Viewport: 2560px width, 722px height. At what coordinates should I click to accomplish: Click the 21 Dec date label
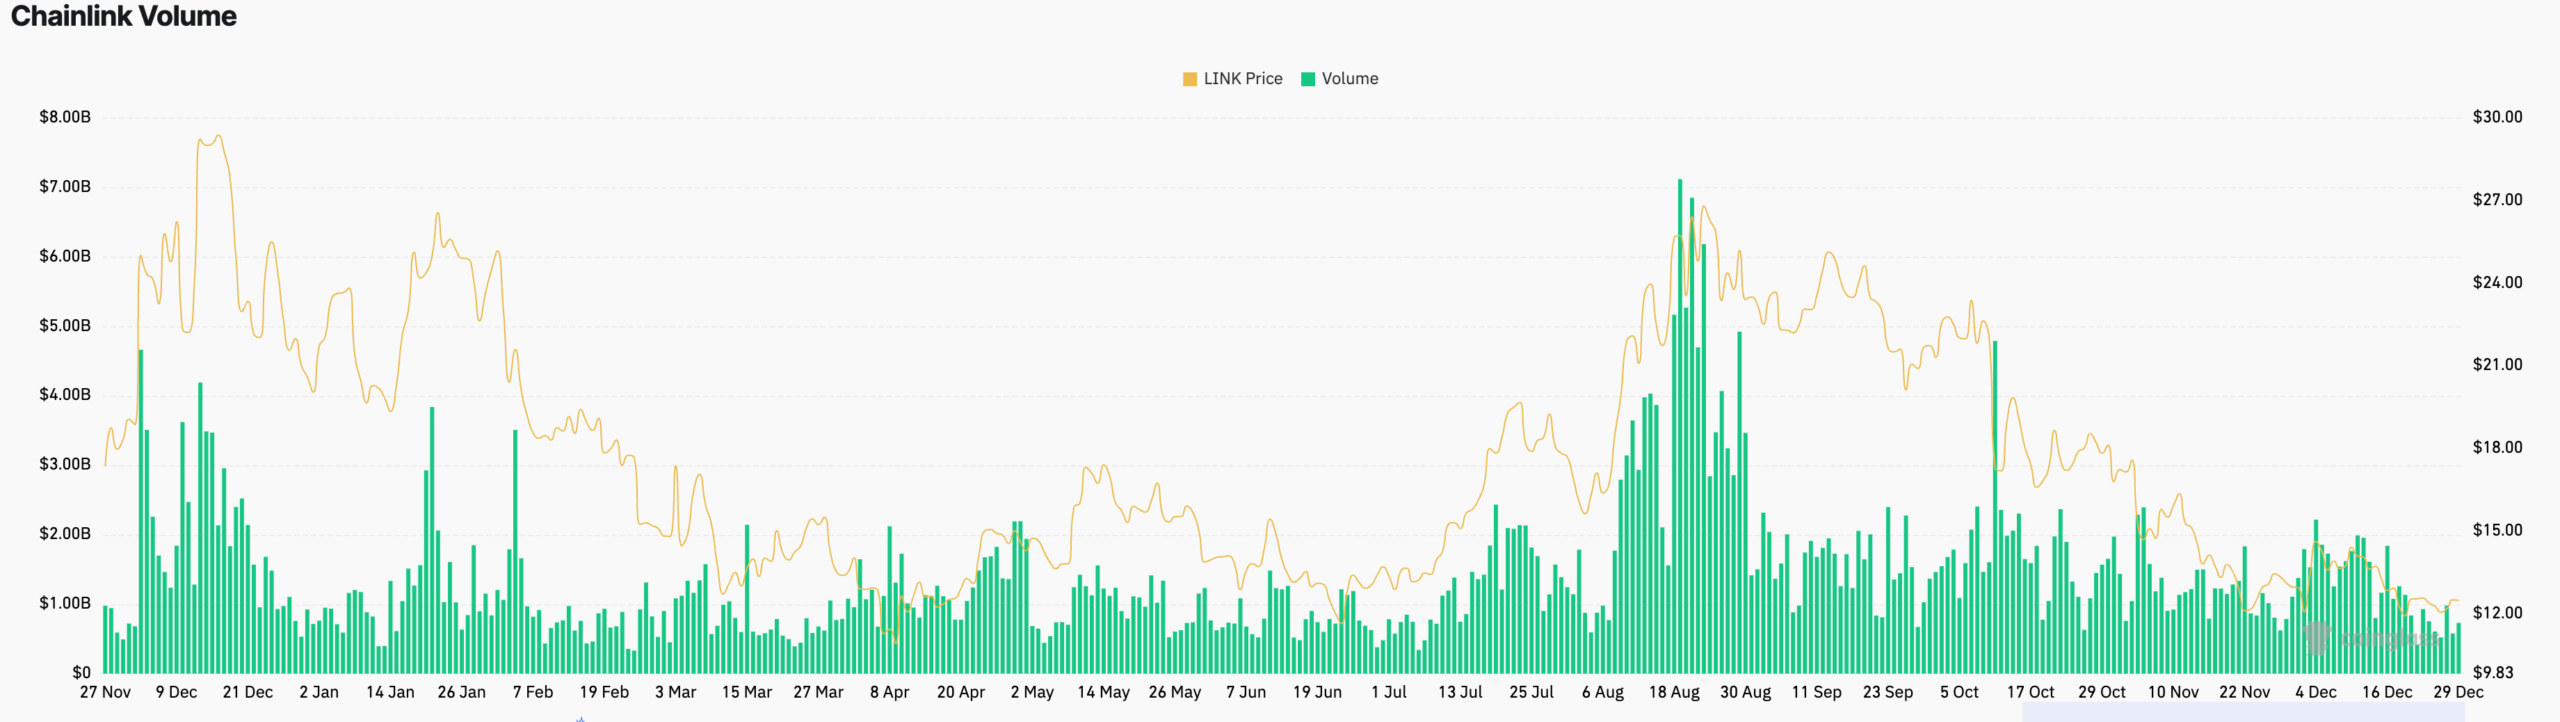[x=248, y=692]
